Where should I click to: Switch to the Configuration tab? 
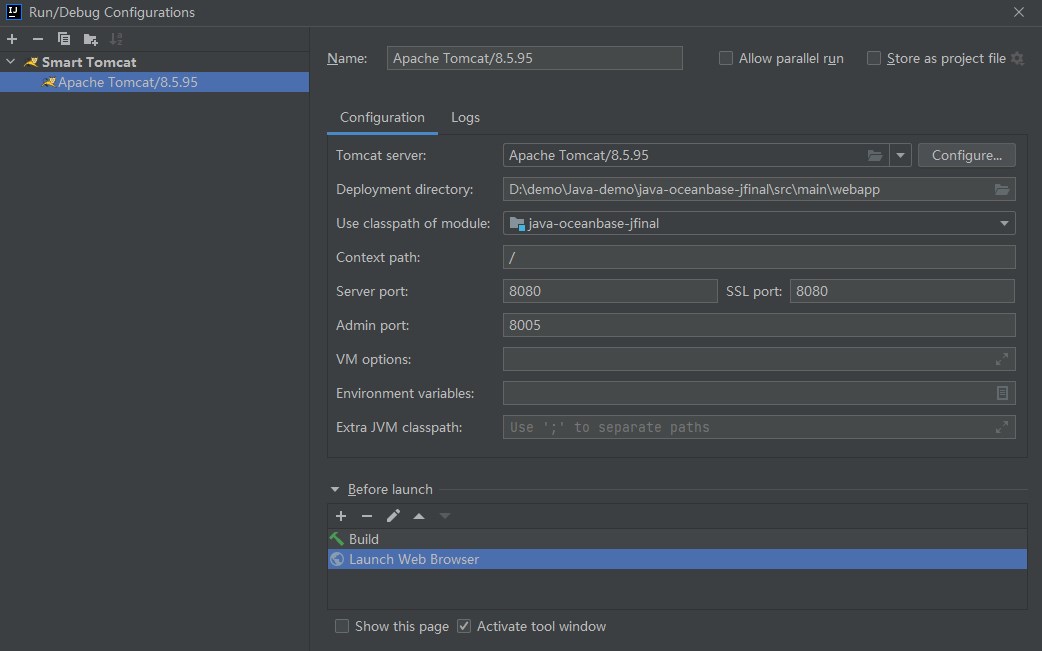click(x=382, y=117)
